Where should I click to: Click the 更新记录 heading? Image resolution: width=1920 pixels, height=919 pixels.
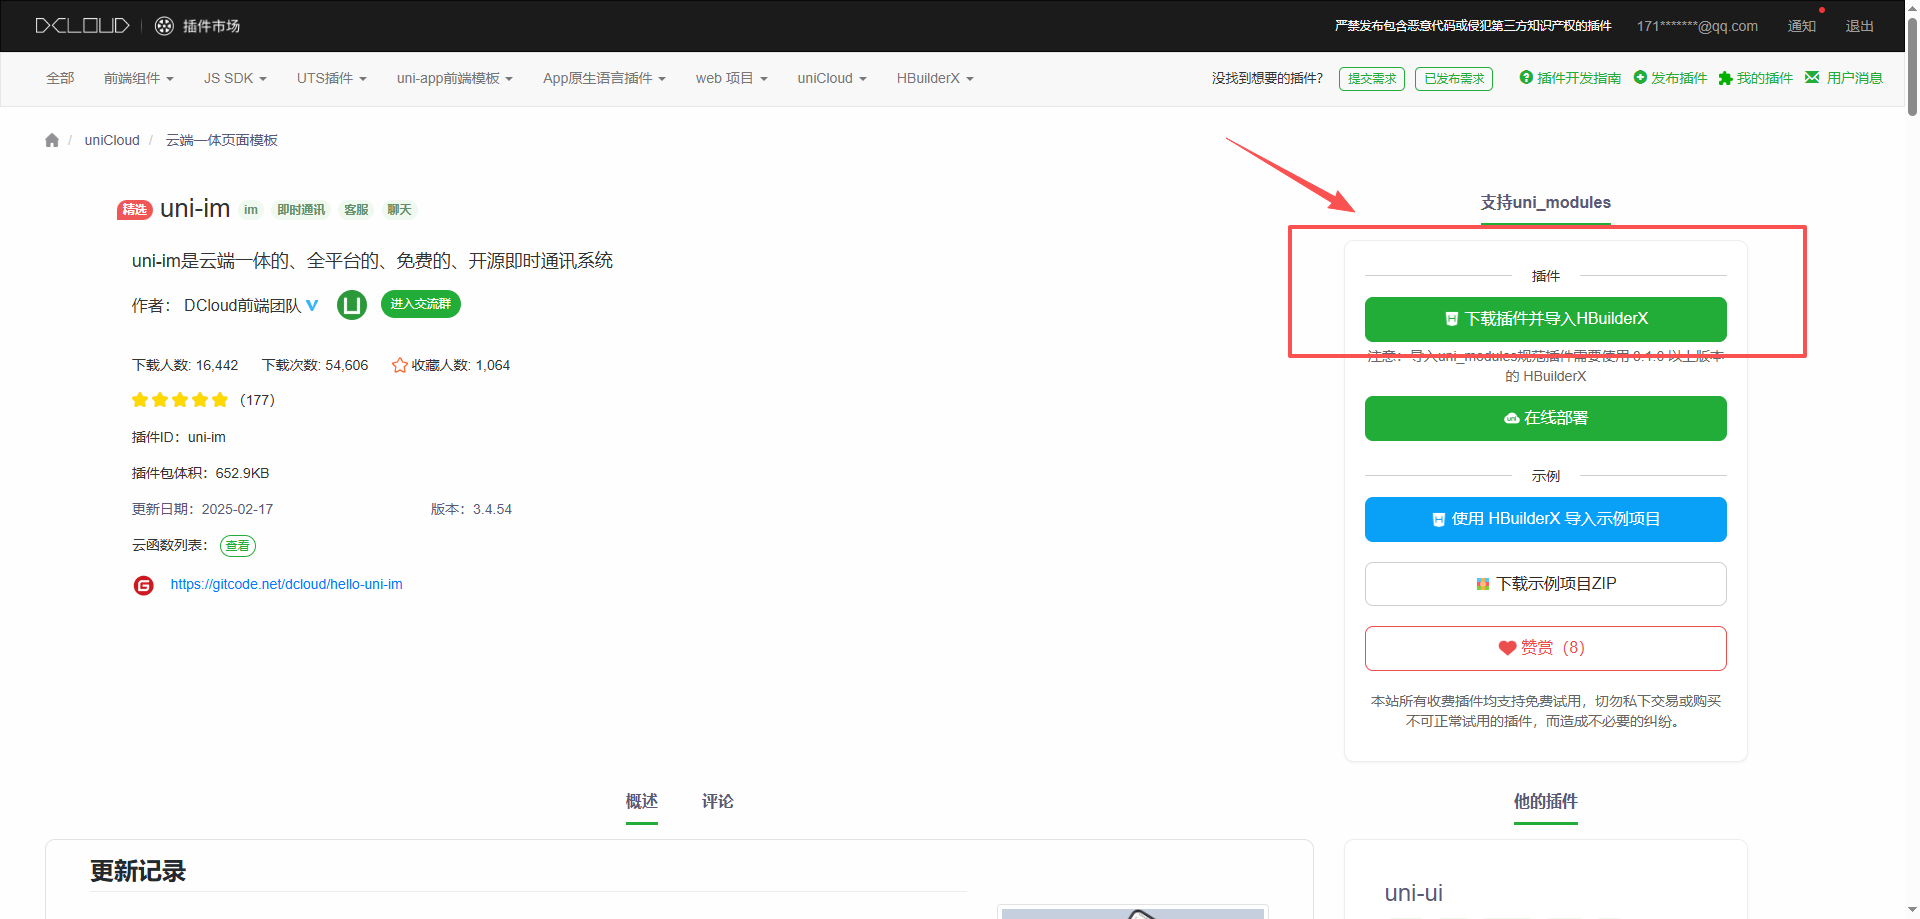pos(138,871)
